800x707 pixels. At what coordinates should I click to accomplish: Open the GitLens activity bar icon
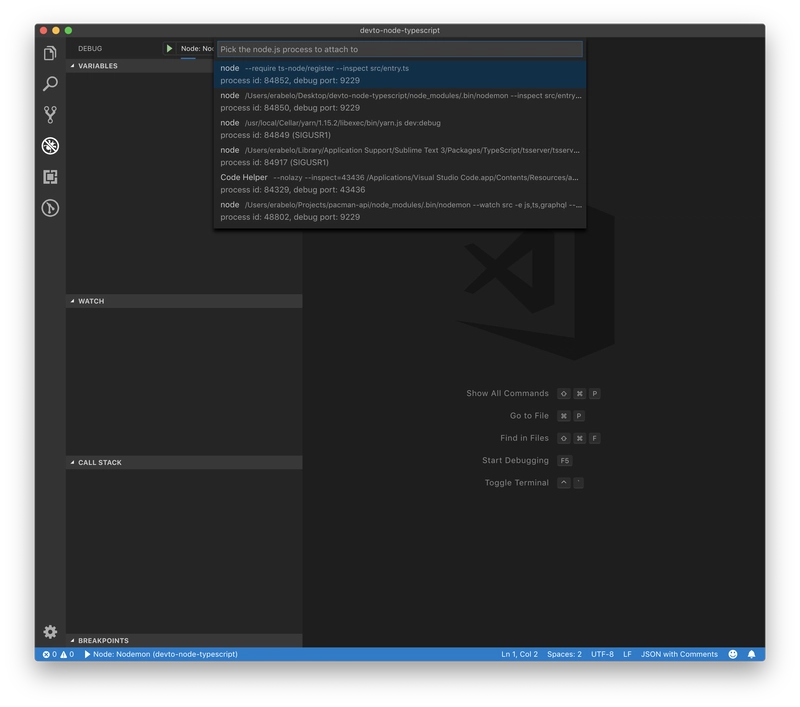pos(50,208)
